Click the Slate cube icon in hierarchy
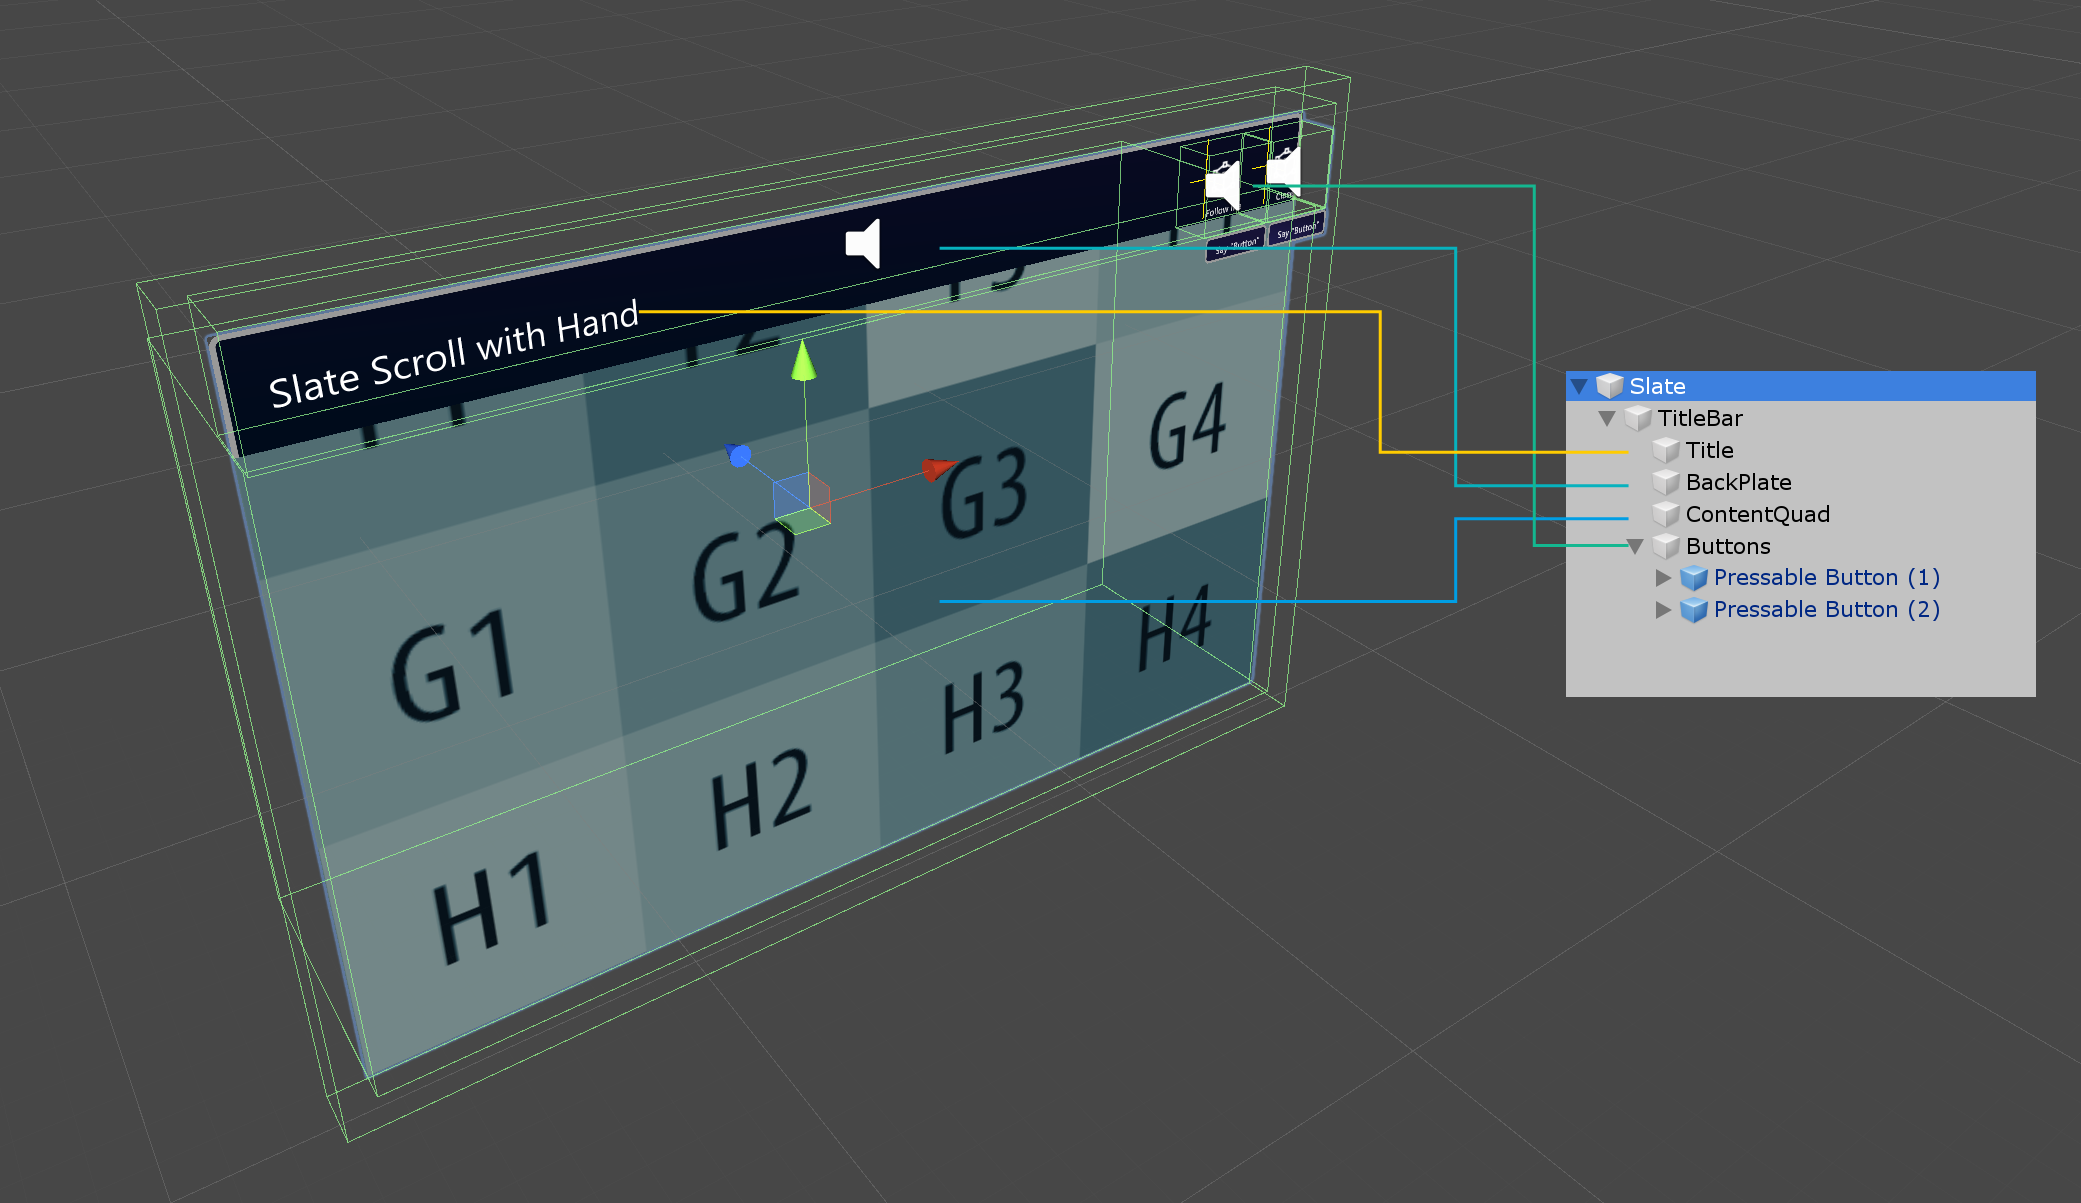 [1609, 386]
